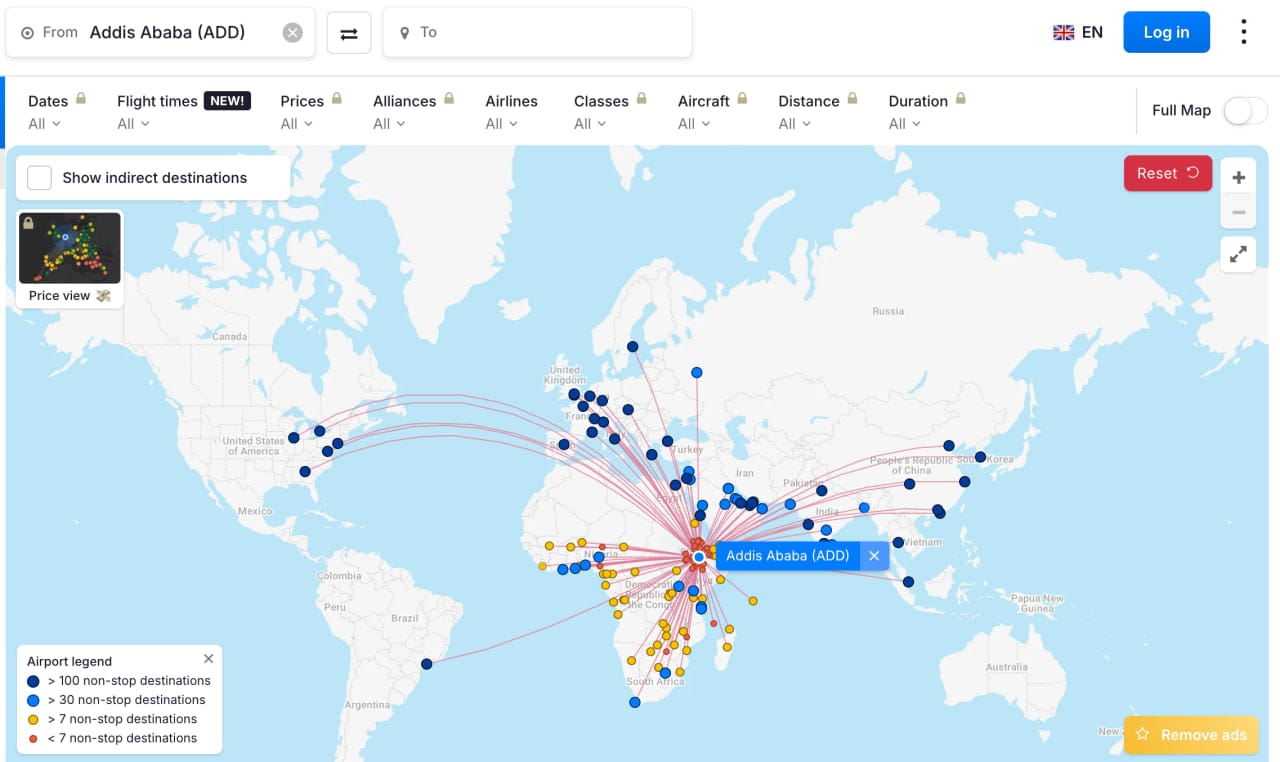The width and height of the screenshot is (1280, 762).
Task: Switch to Price view thumbnail
Action: click(70, 257)
